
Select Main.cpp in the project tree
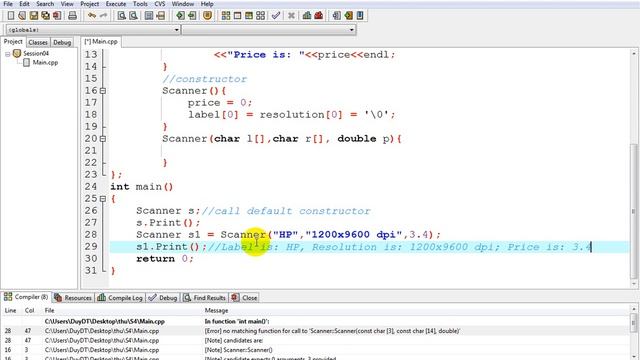45,62
